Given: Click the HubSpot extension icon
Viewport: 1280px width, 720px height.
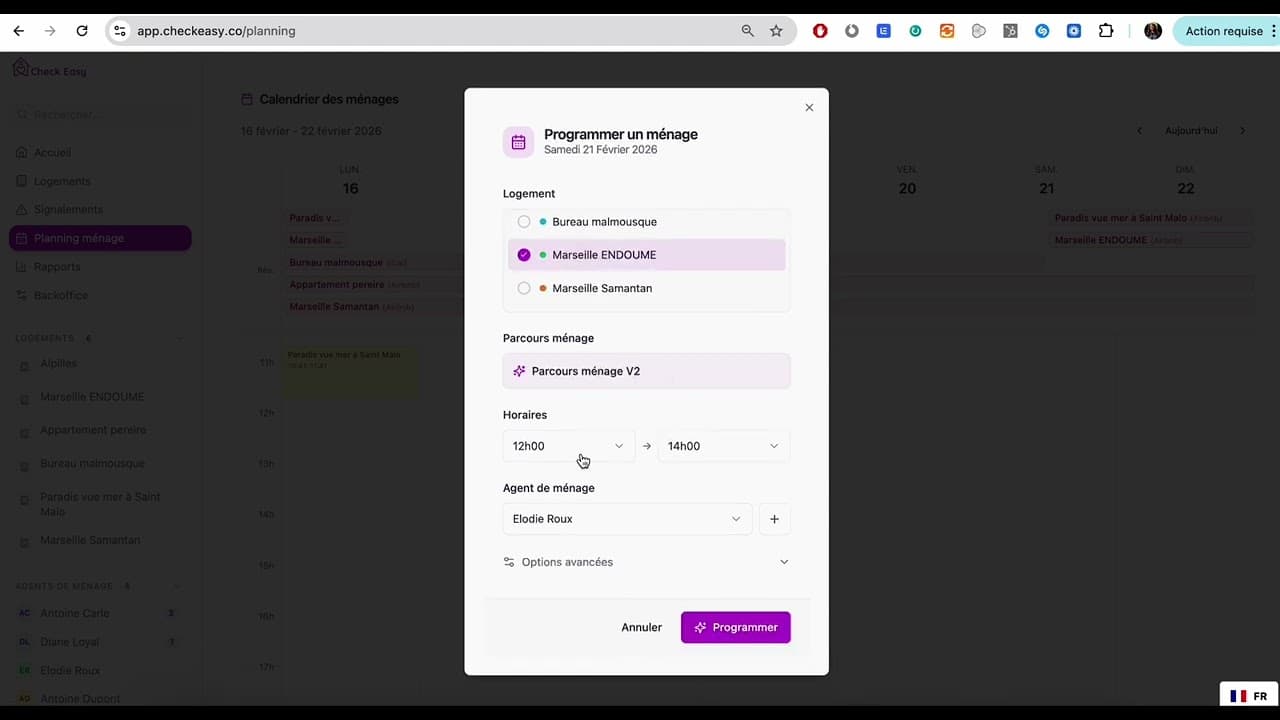Looking at the screenshot, I should click(1011, 31).
